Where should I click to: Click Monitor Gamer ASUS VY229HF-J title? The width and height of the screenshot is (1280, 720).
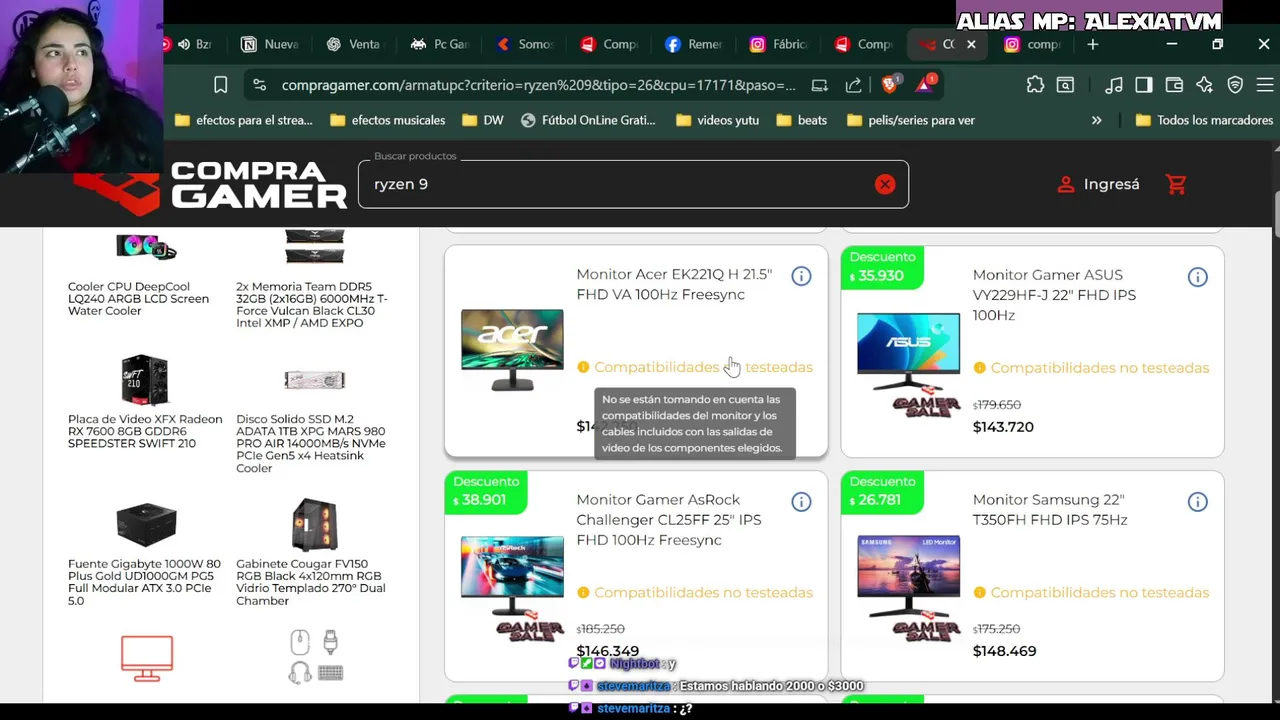click(1054, 295)
